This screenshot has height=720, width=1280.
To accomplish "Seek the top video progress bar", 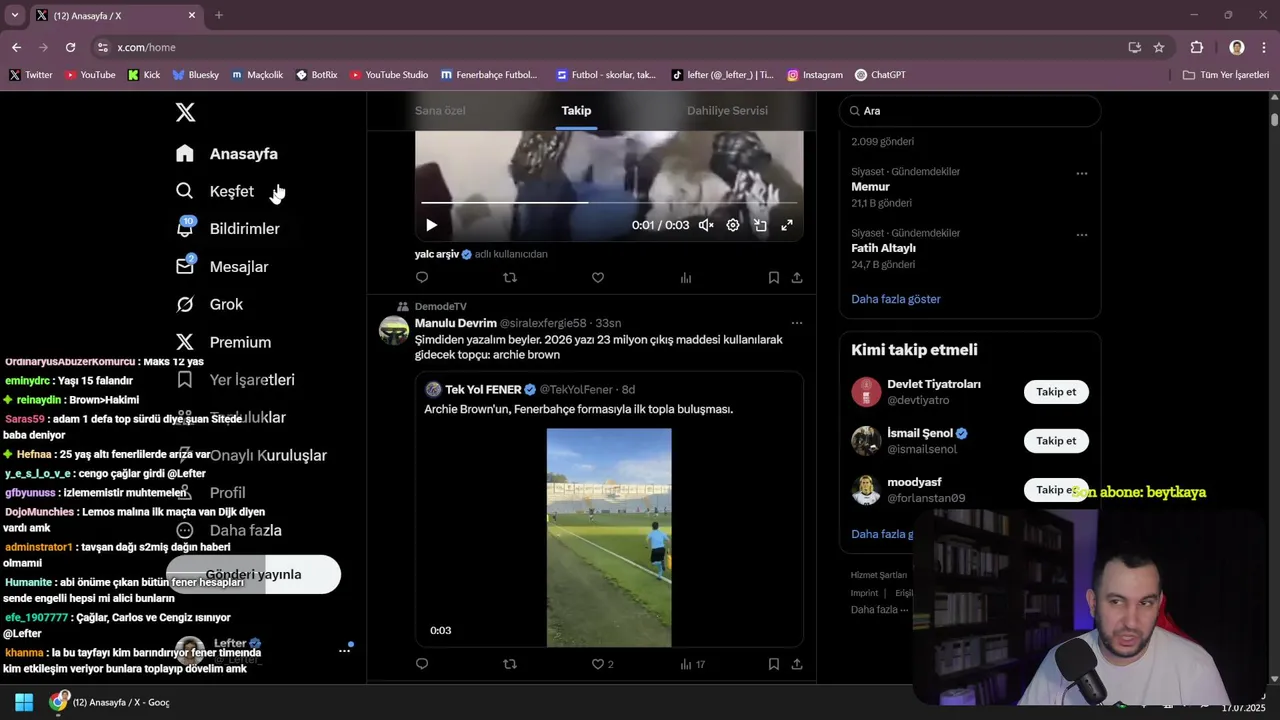I will (x=609, y=203).
